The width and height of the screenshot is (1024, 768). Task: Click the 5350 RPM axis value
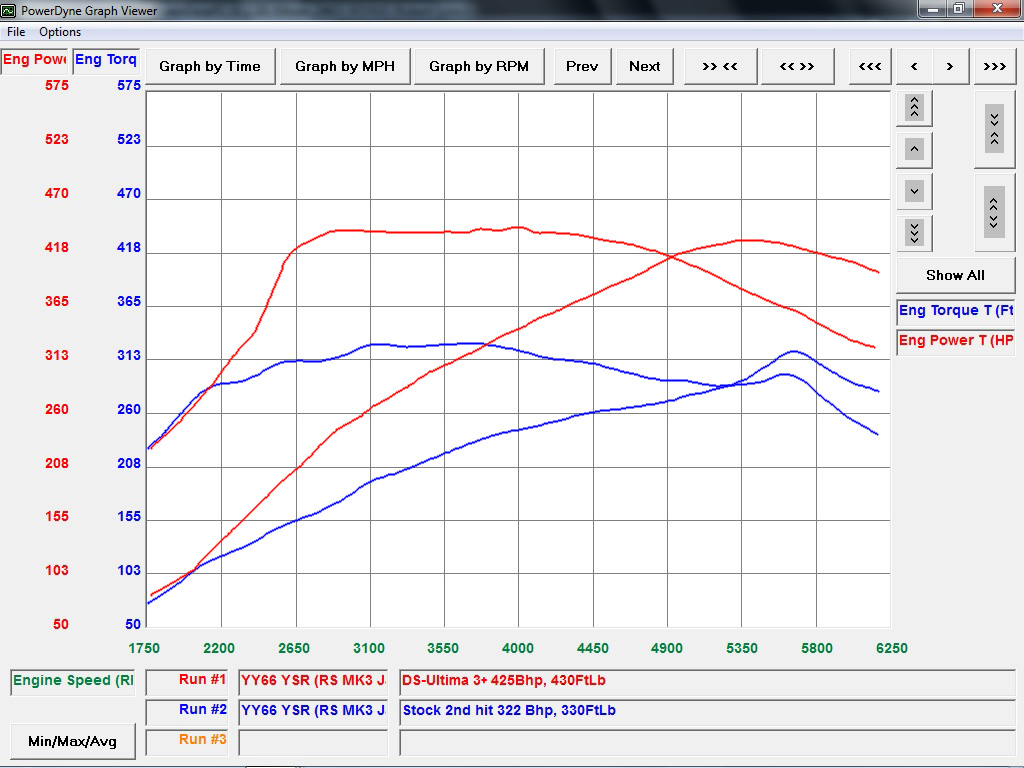tap(743, 648)
